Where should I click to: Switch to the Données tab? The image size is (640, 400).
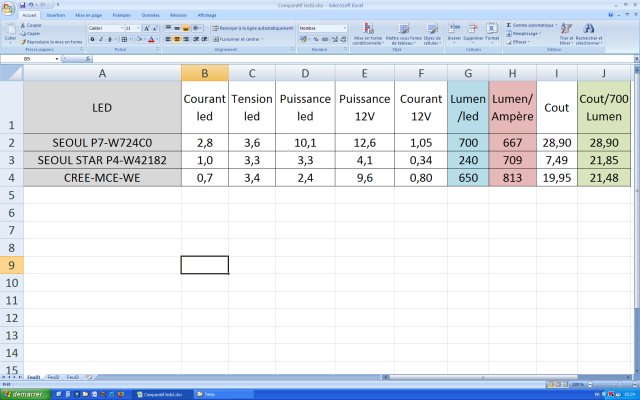[151, 15]
